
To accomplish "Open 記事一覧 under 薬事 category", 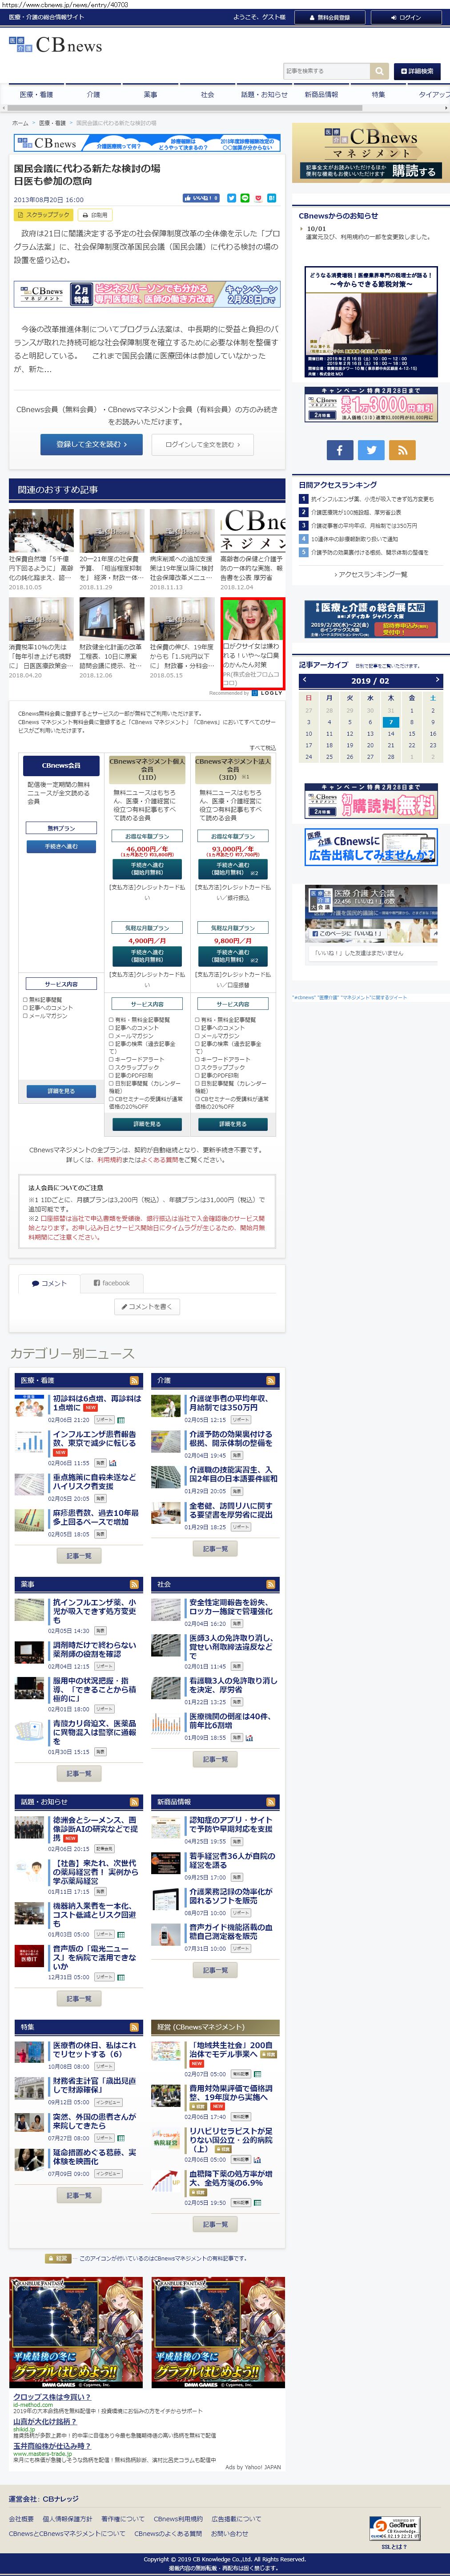I will point(79,1773).
